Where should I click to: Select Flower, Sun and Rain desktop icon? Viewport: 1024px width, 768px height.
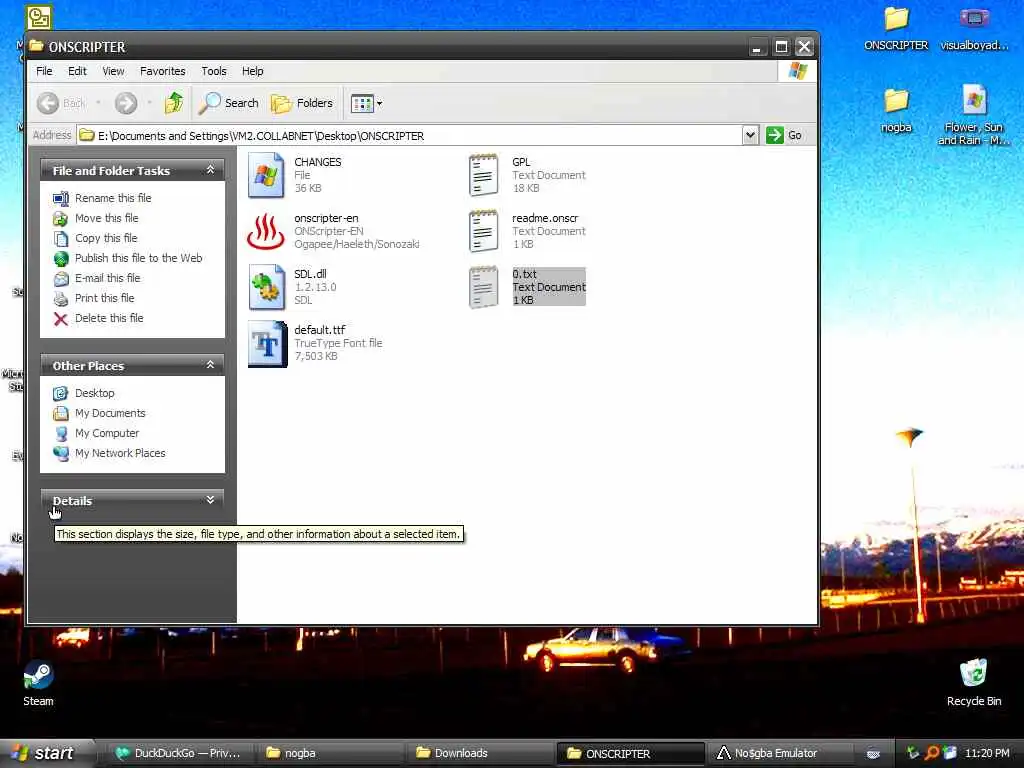(x=974, y=116)
